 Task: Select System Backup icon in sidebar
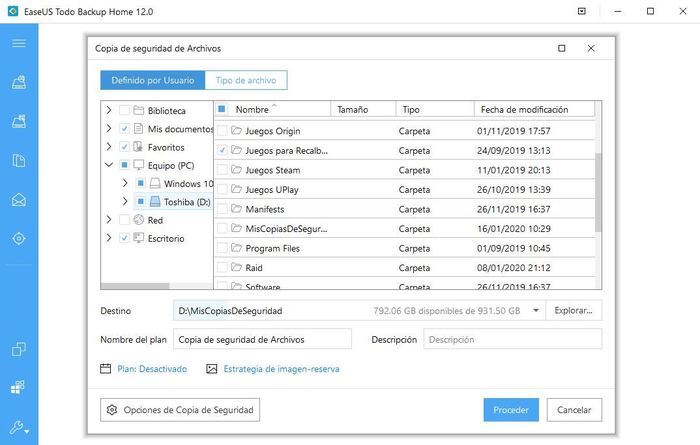[x=19, y=121]
